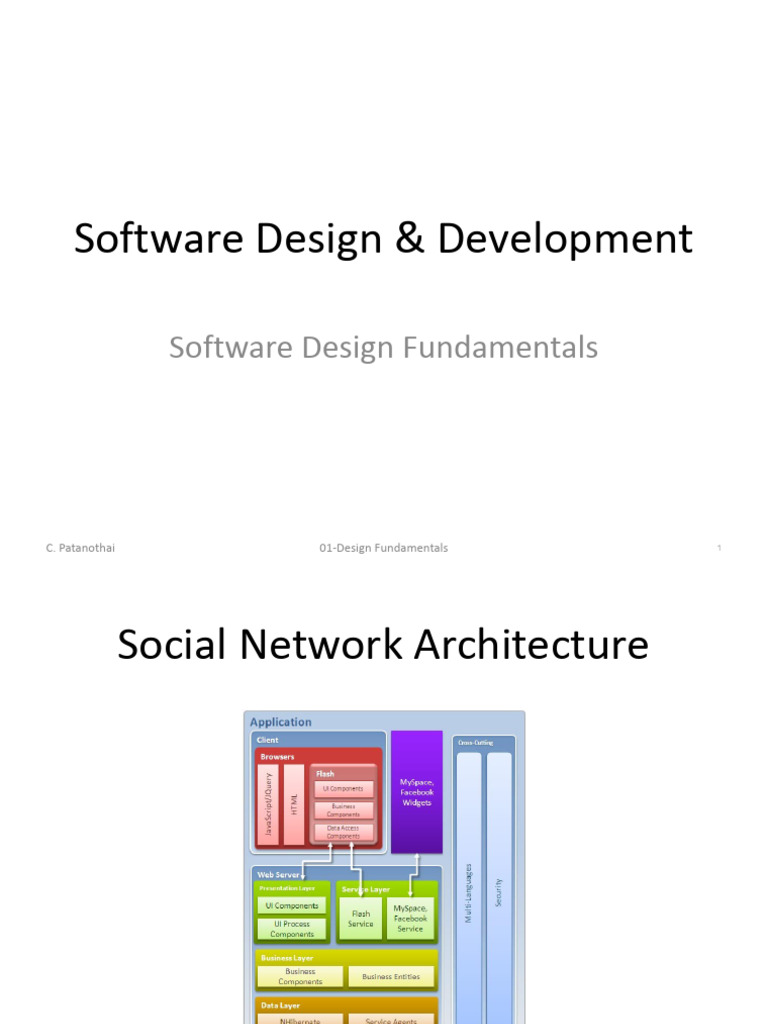768x1024 pixels.
Task: Select the vertical "Multi-Languages" column
Action: pos(469,889)
